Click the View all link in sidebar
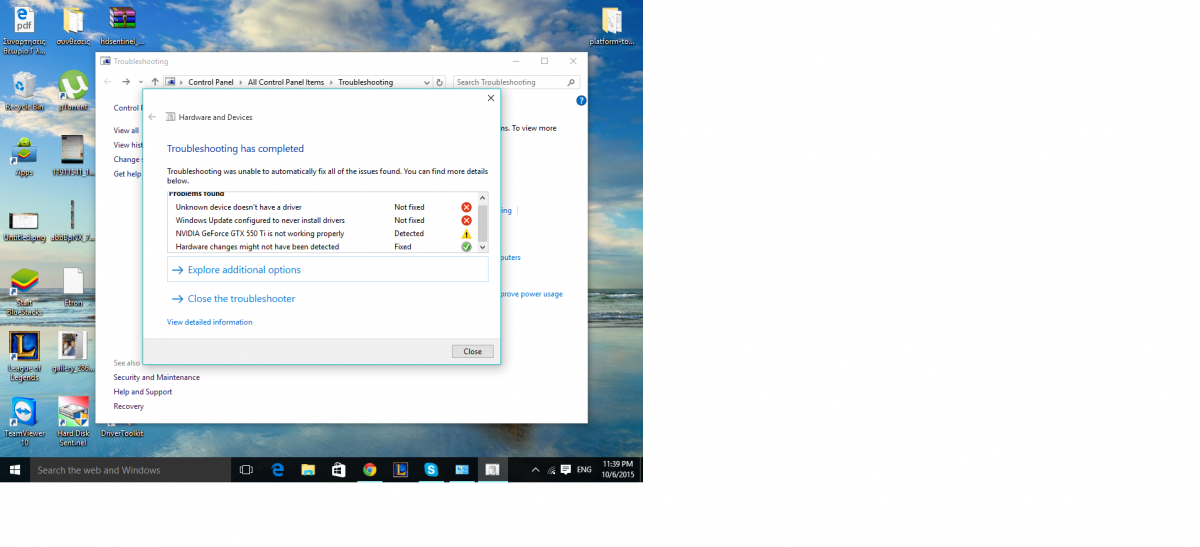 coord(127,130)
